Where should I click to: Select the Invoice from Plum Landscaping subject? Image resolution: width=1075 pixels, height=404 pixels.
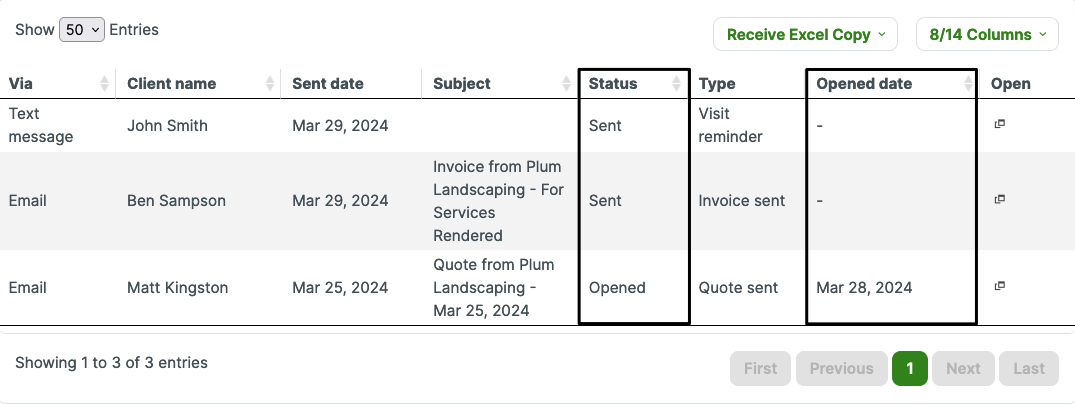pos(498,201)
